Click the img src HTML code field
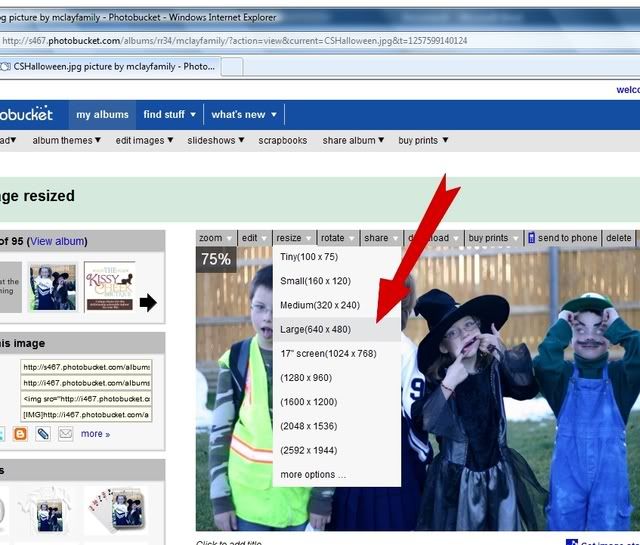 point(86,399)
